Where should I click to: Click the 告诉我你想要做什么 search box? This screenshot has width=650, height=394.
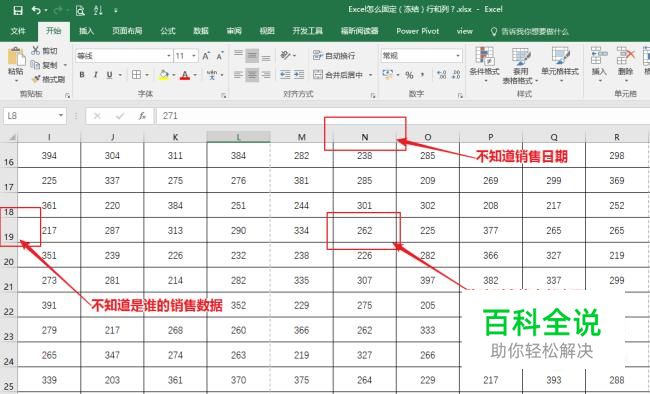[530, 32]
